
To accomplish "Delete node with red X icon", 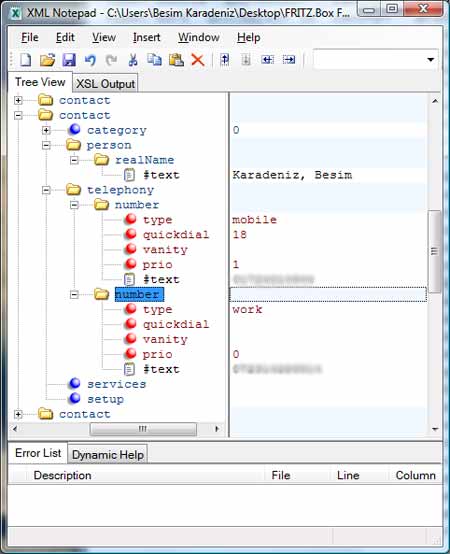I will (x=197, y=60).
